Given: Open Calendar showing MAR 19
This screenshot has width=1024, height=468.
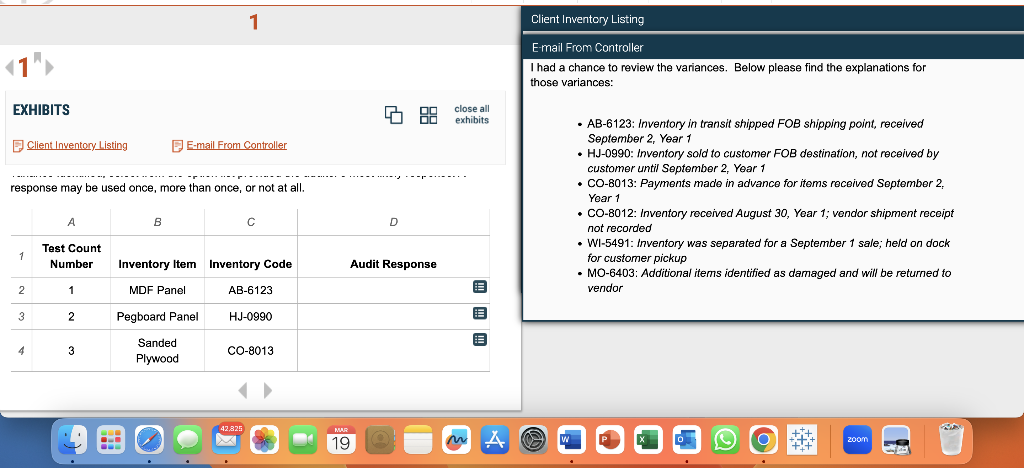Looking at the screenshot, I should tap(341, 440).
